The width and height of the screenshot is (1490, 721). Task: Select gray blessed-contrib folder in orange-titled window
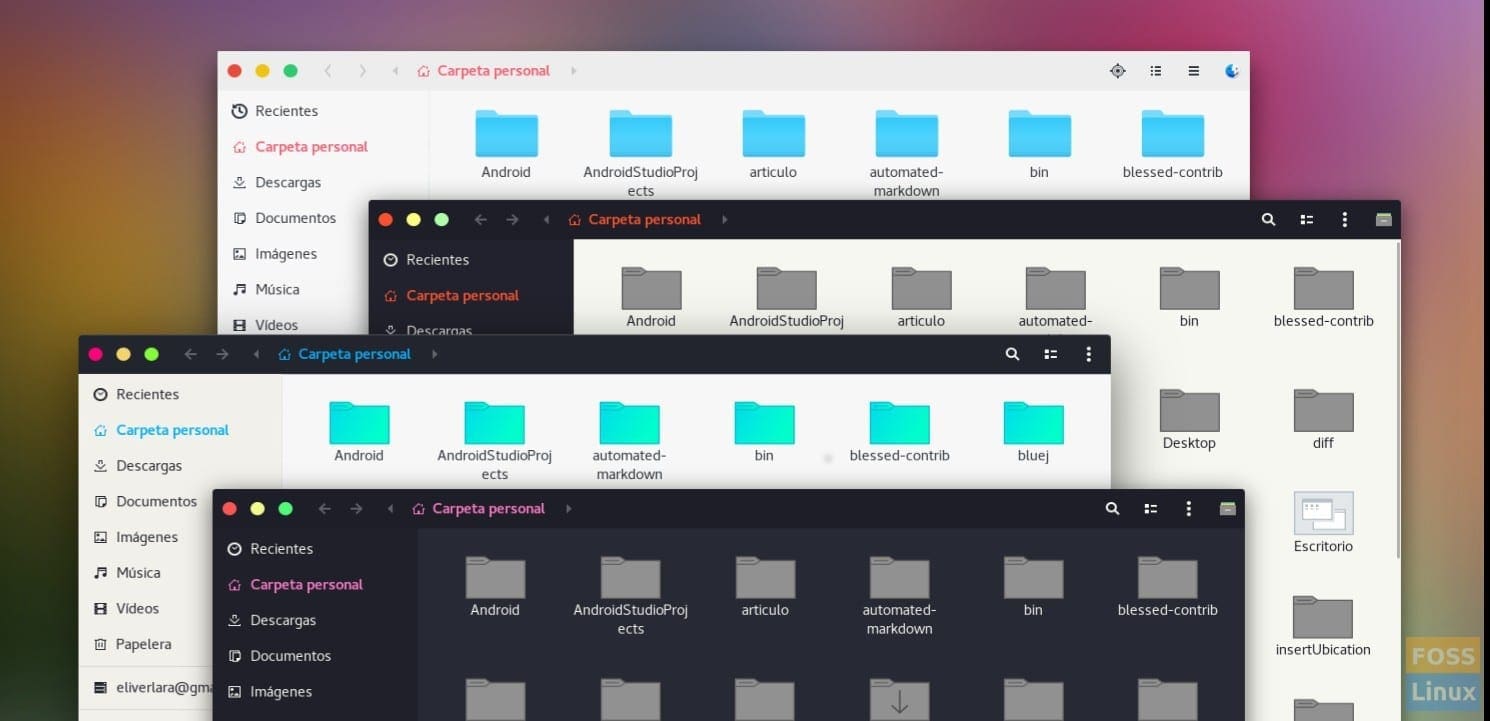(1323, 288)
